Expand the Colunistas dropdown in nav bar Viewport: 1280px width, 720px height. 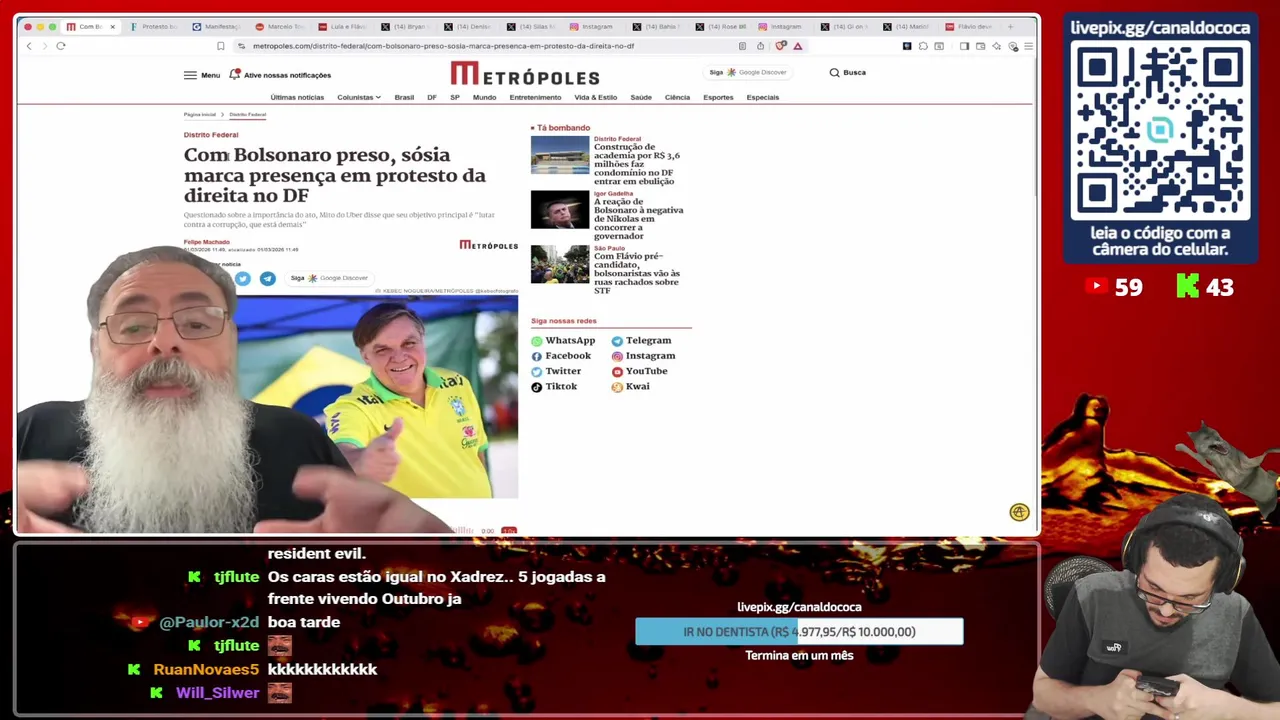[x=358, y=97]
